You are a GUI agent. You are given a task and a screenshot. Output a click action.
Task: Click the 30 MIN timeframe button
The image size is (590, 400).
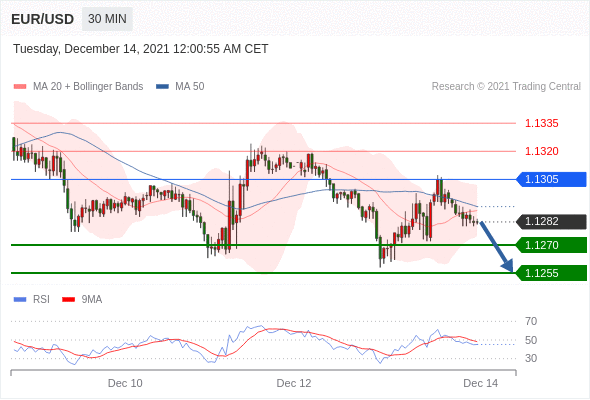tap(107, 19)
